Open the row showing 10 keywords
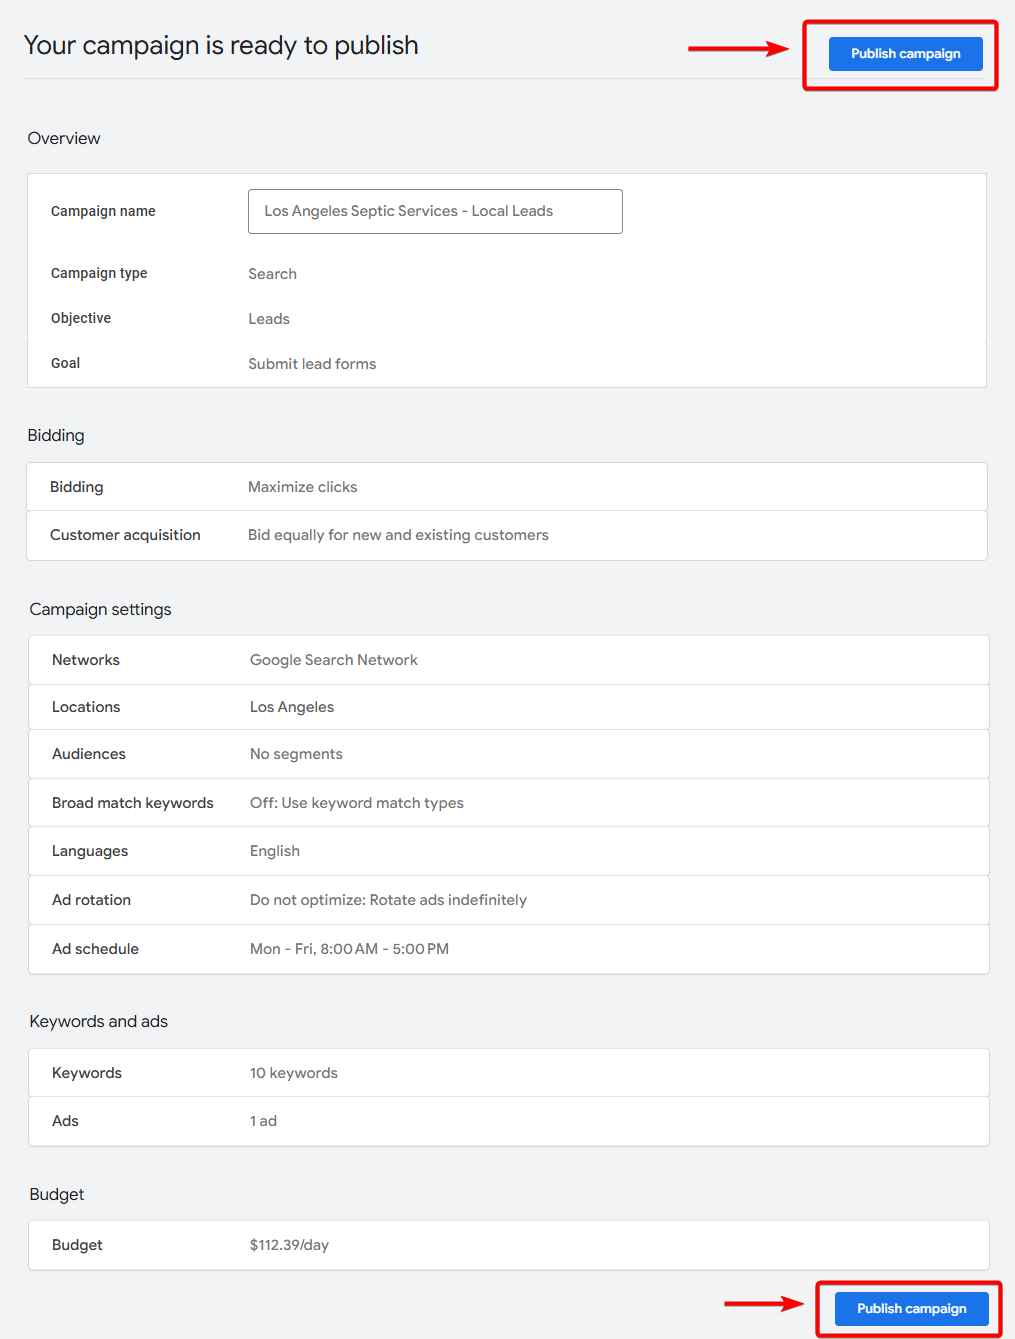Image resolution: width=1015 pixels, height=1339 pixels. [508, 1073]
